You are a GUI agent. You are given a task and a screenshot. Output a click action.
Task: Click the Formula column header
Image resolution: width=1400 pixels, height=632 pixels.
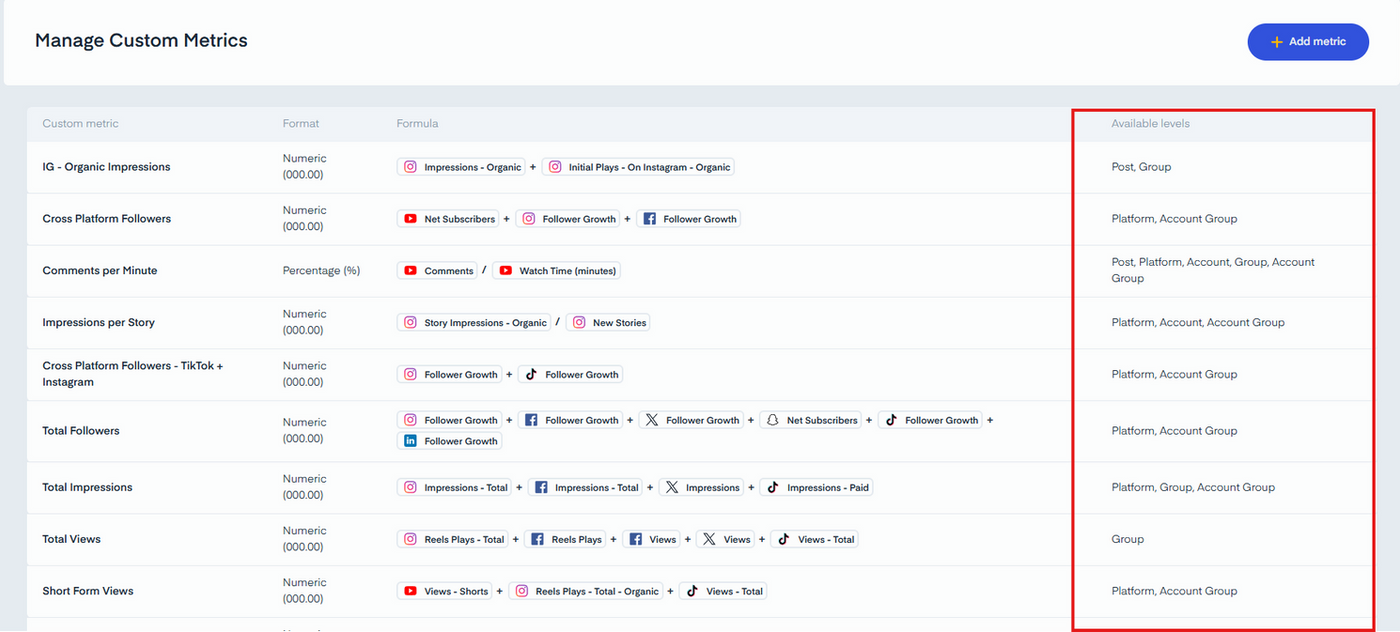click(x=417, y=124)
